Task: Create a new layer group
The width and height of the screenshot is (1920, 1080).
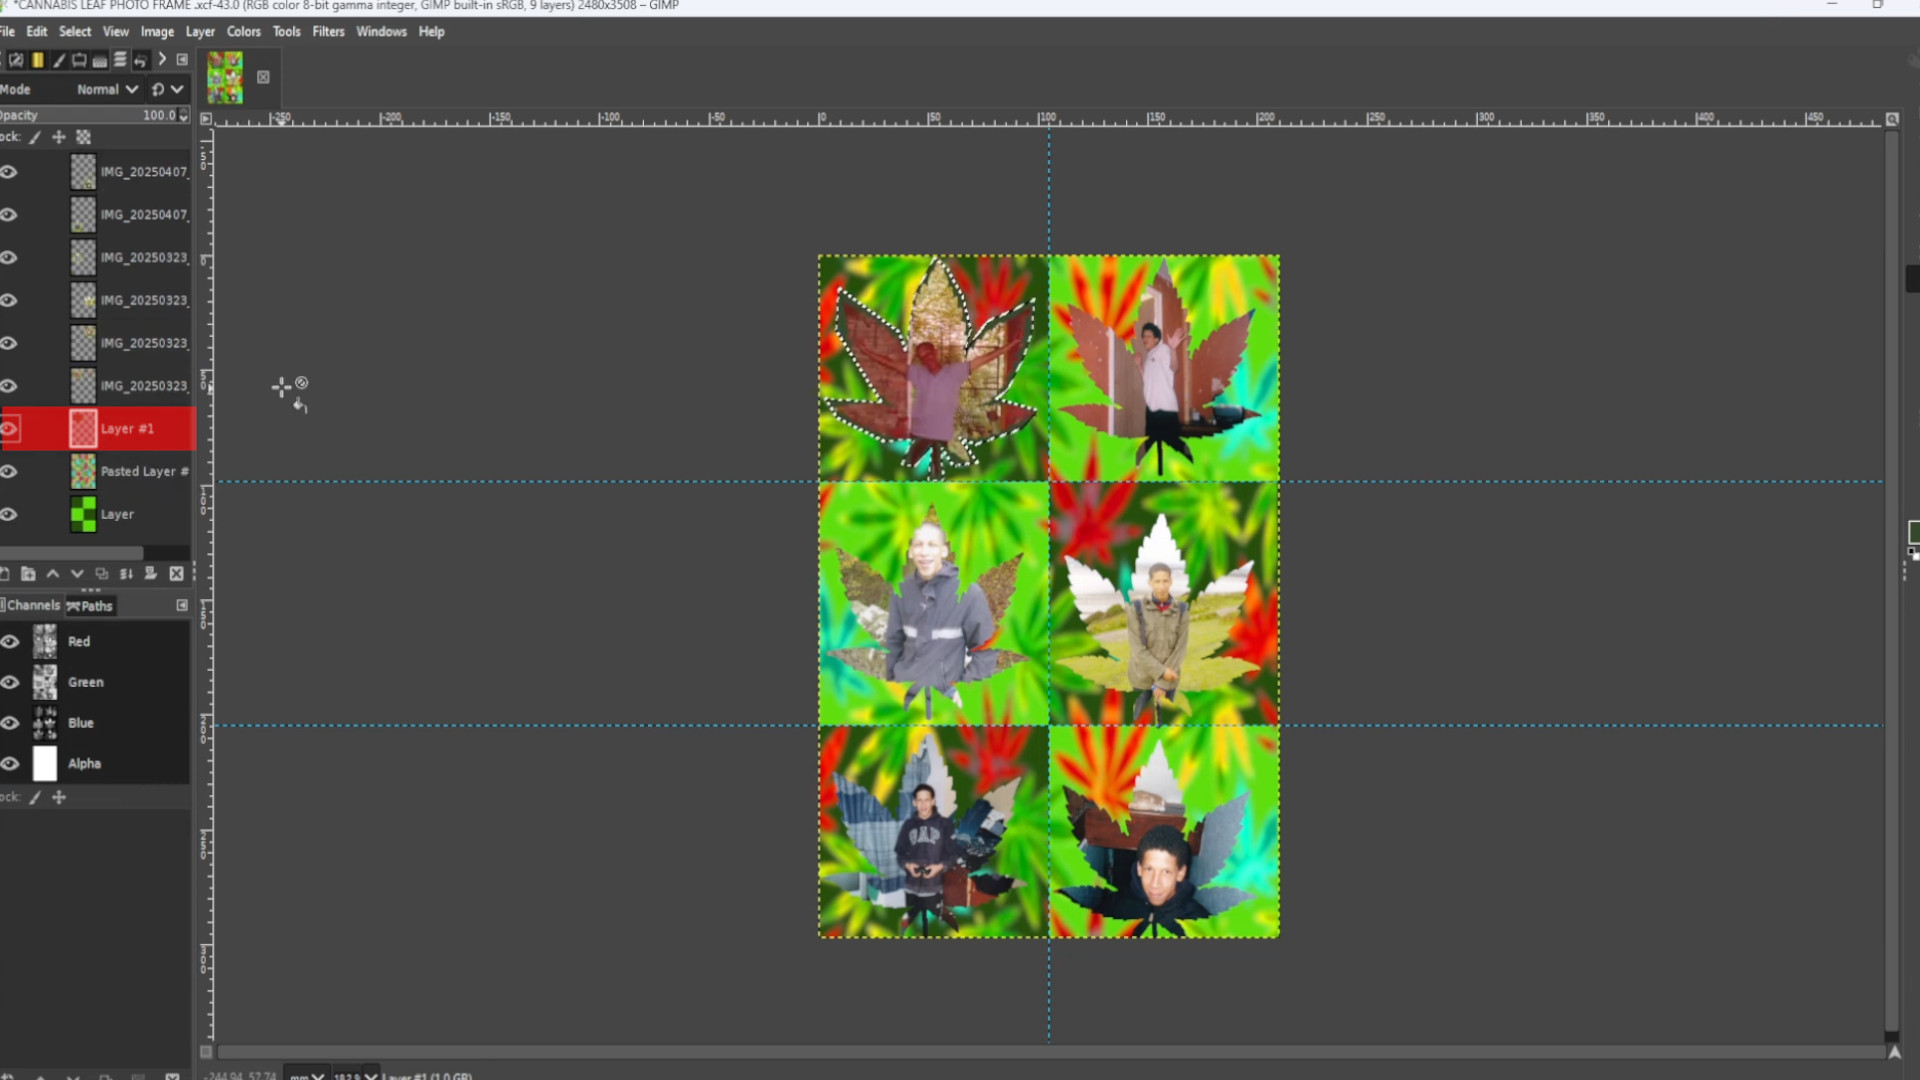Action: coord(28,574)
